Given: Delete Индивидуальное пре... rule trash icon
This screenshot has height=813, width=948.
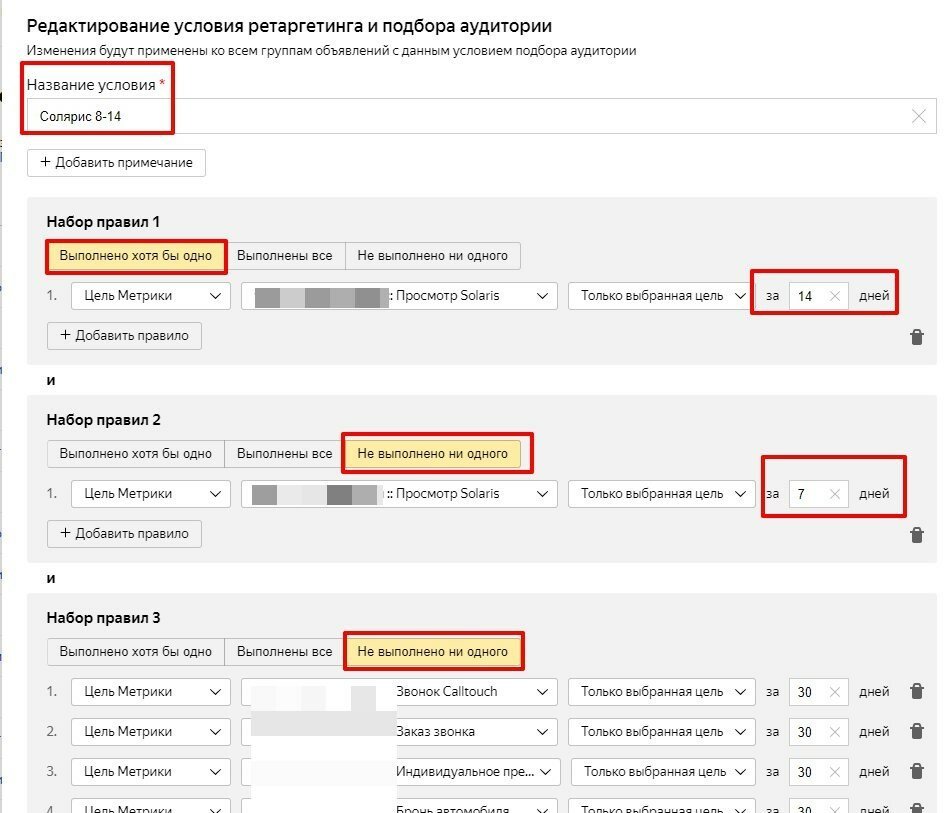Looking at the screenshot, I should tap(917, 771).
